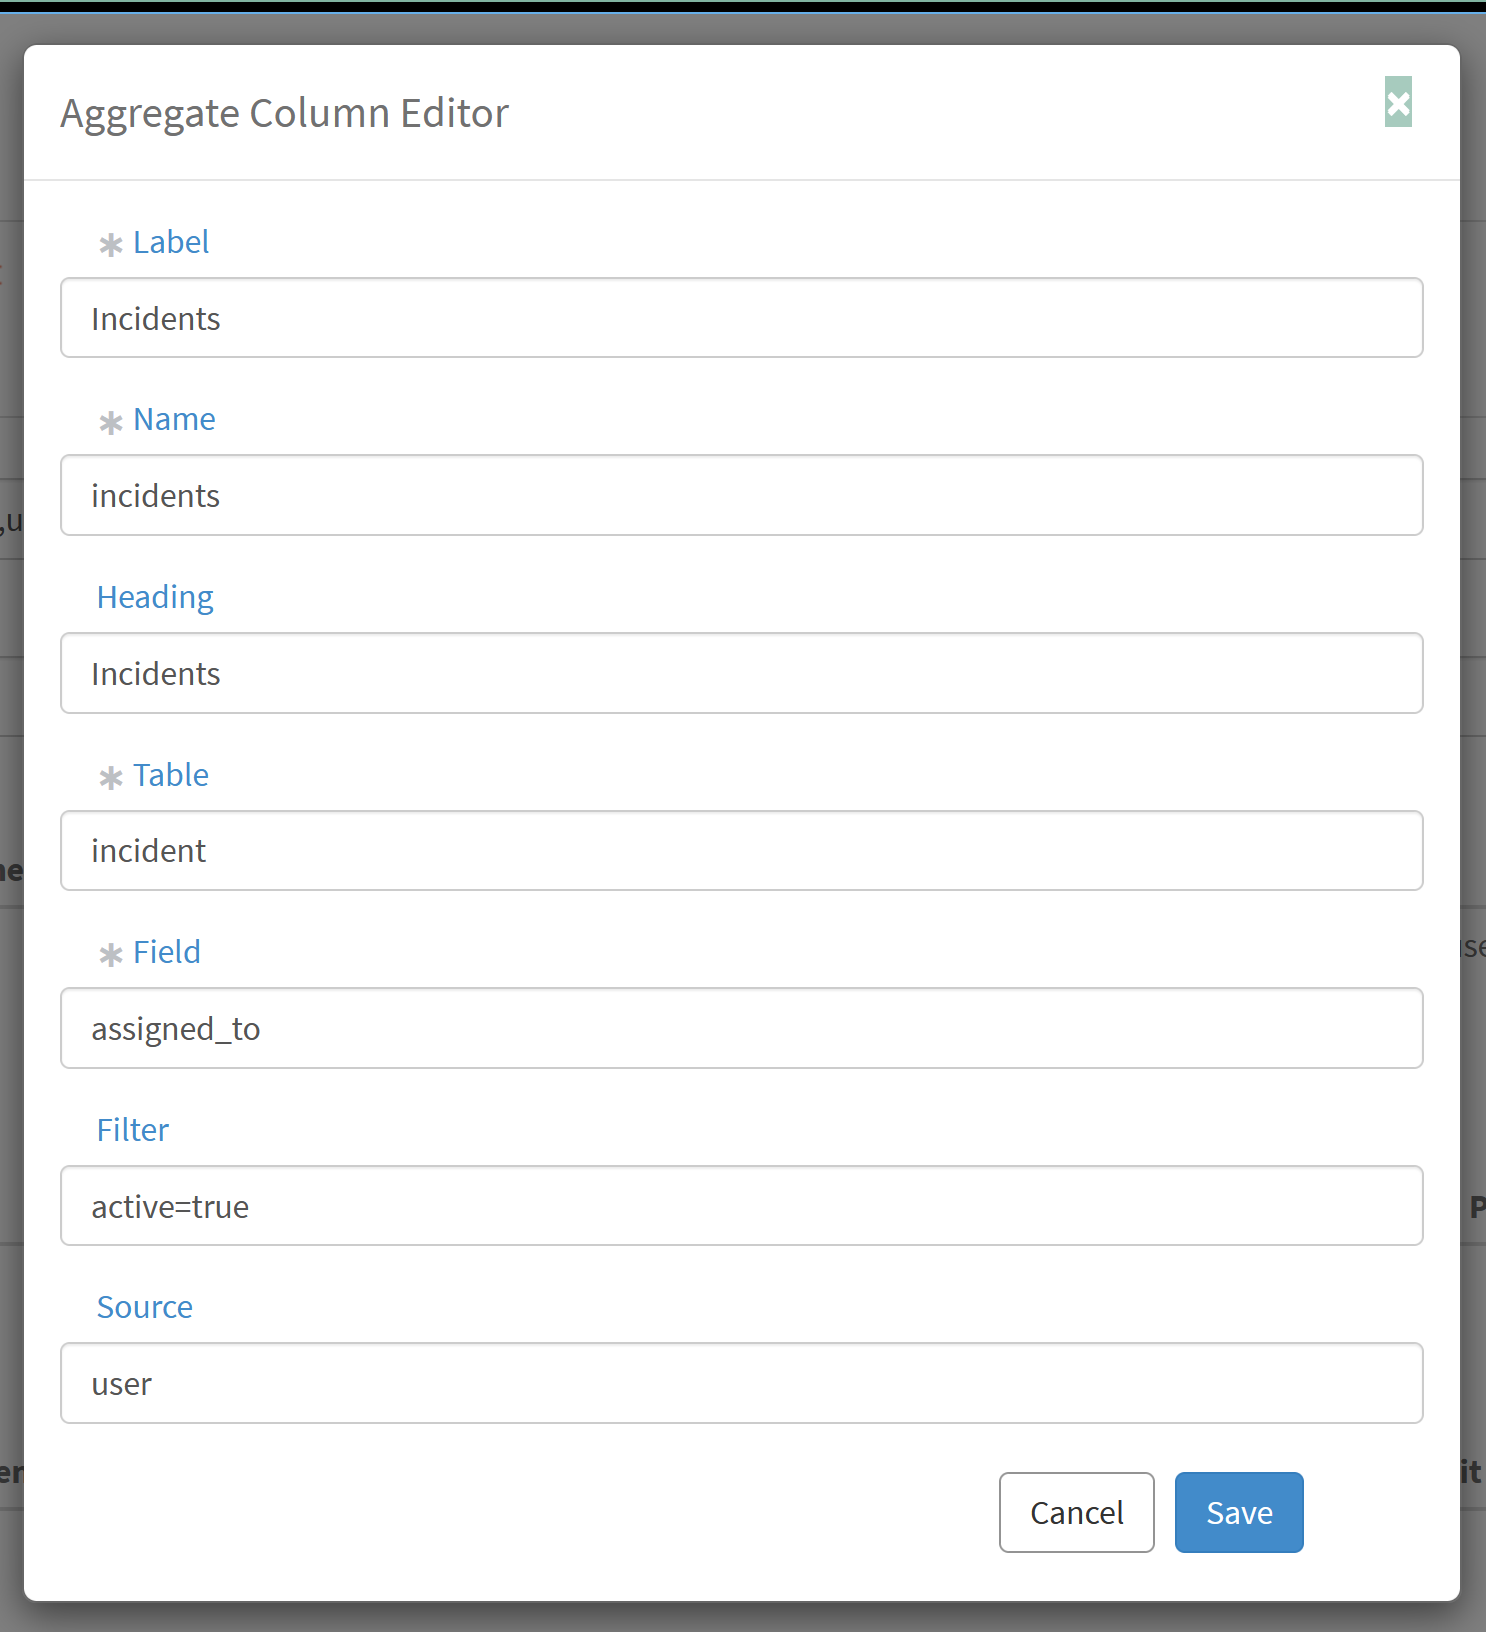Click the Aggregate Column Editor title
Viewport: 1486px width, 1632px height.
click(284, 113)
